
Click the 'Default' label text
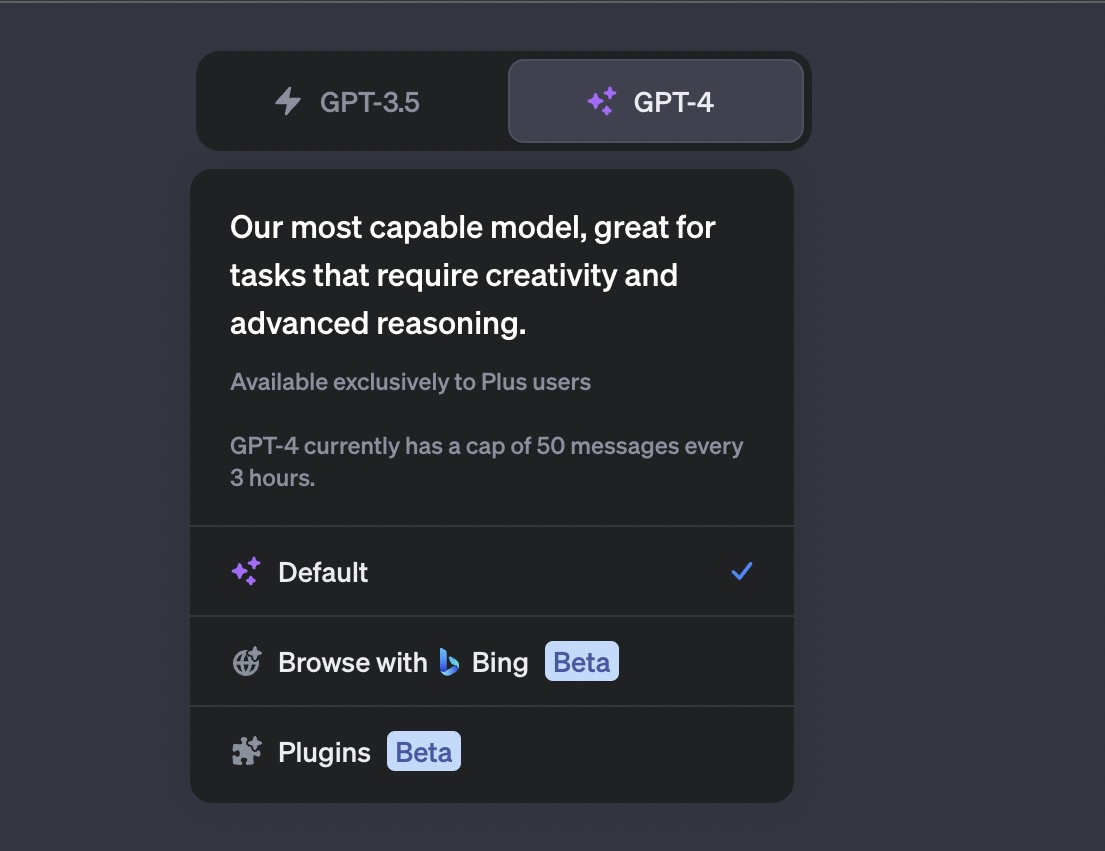323,572
